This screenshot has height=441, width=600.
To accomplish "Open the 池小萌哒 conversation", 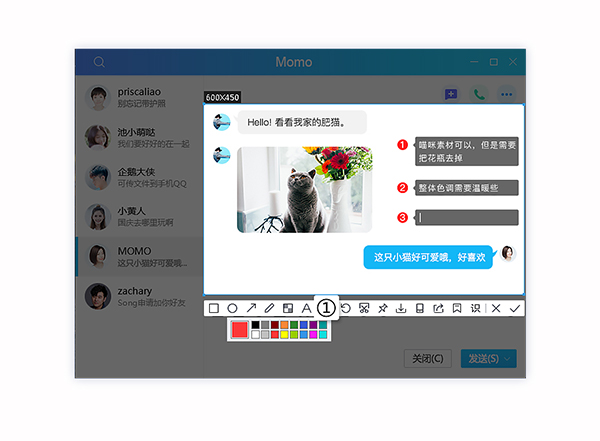I will pos(139,137).
